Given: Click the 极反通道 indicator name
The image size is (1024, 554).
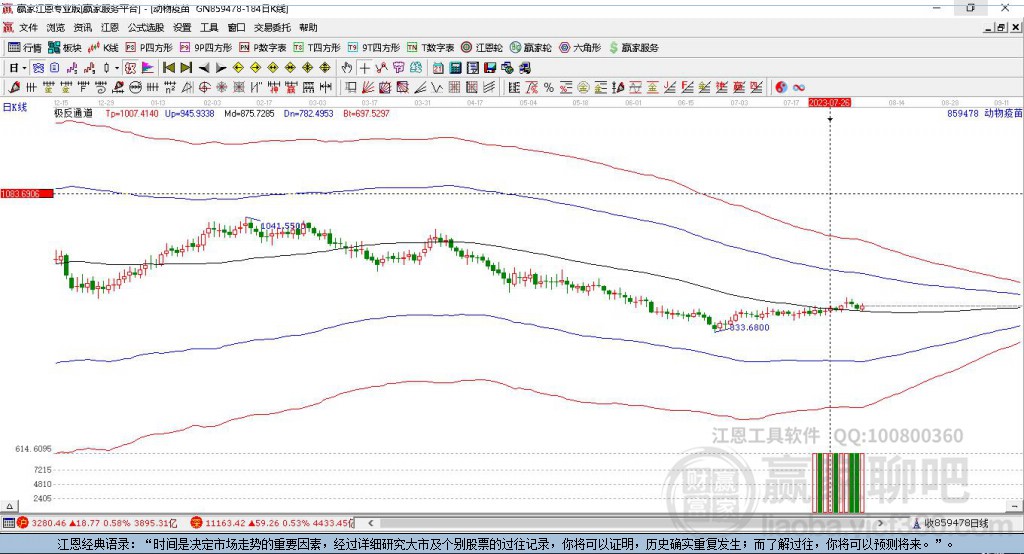Looking at the screenshot, I should pyautogui.click(x=74, y=113).
